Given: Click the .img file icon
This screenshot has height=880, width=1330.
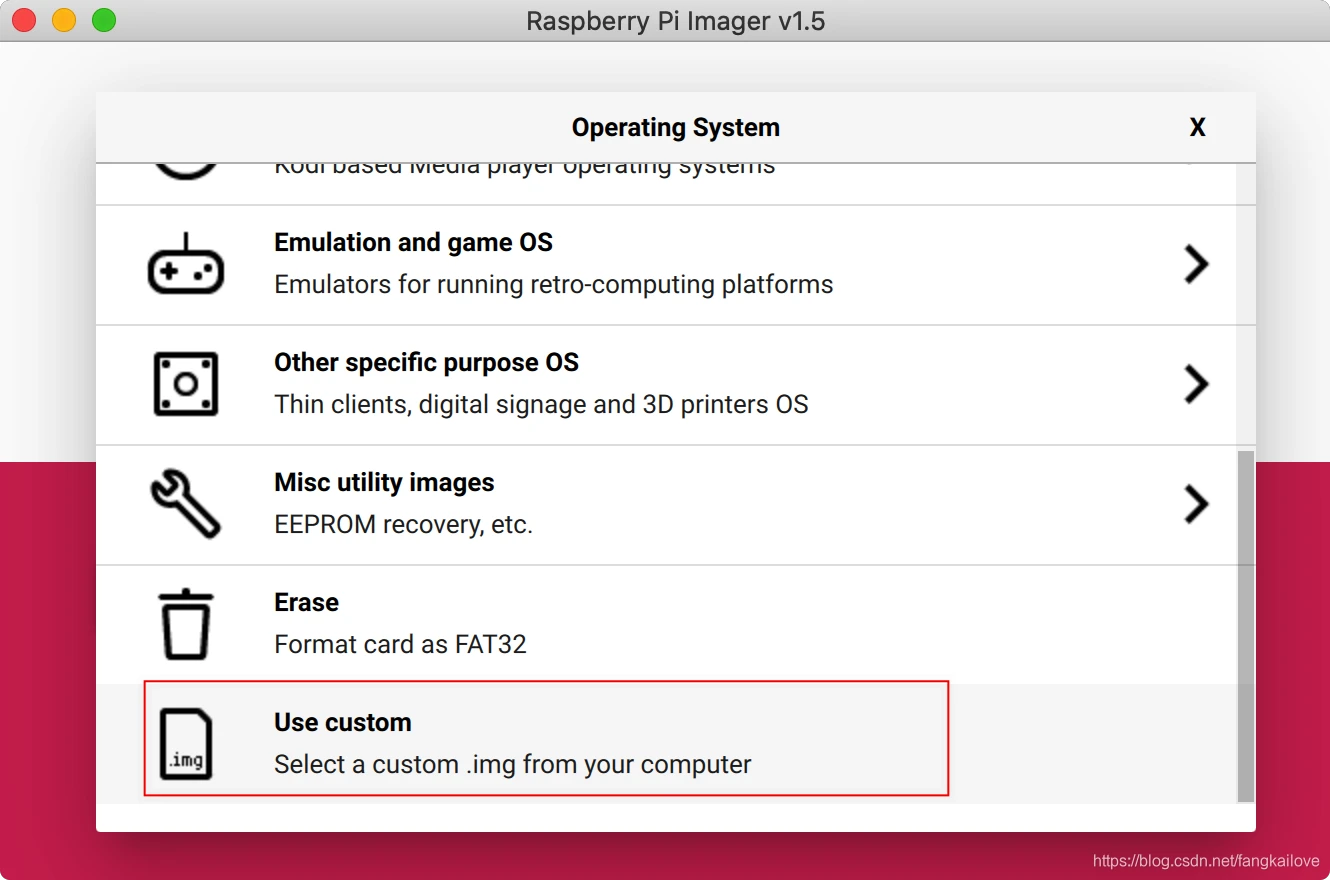Looking at the screenshot, I should (186, 744).
